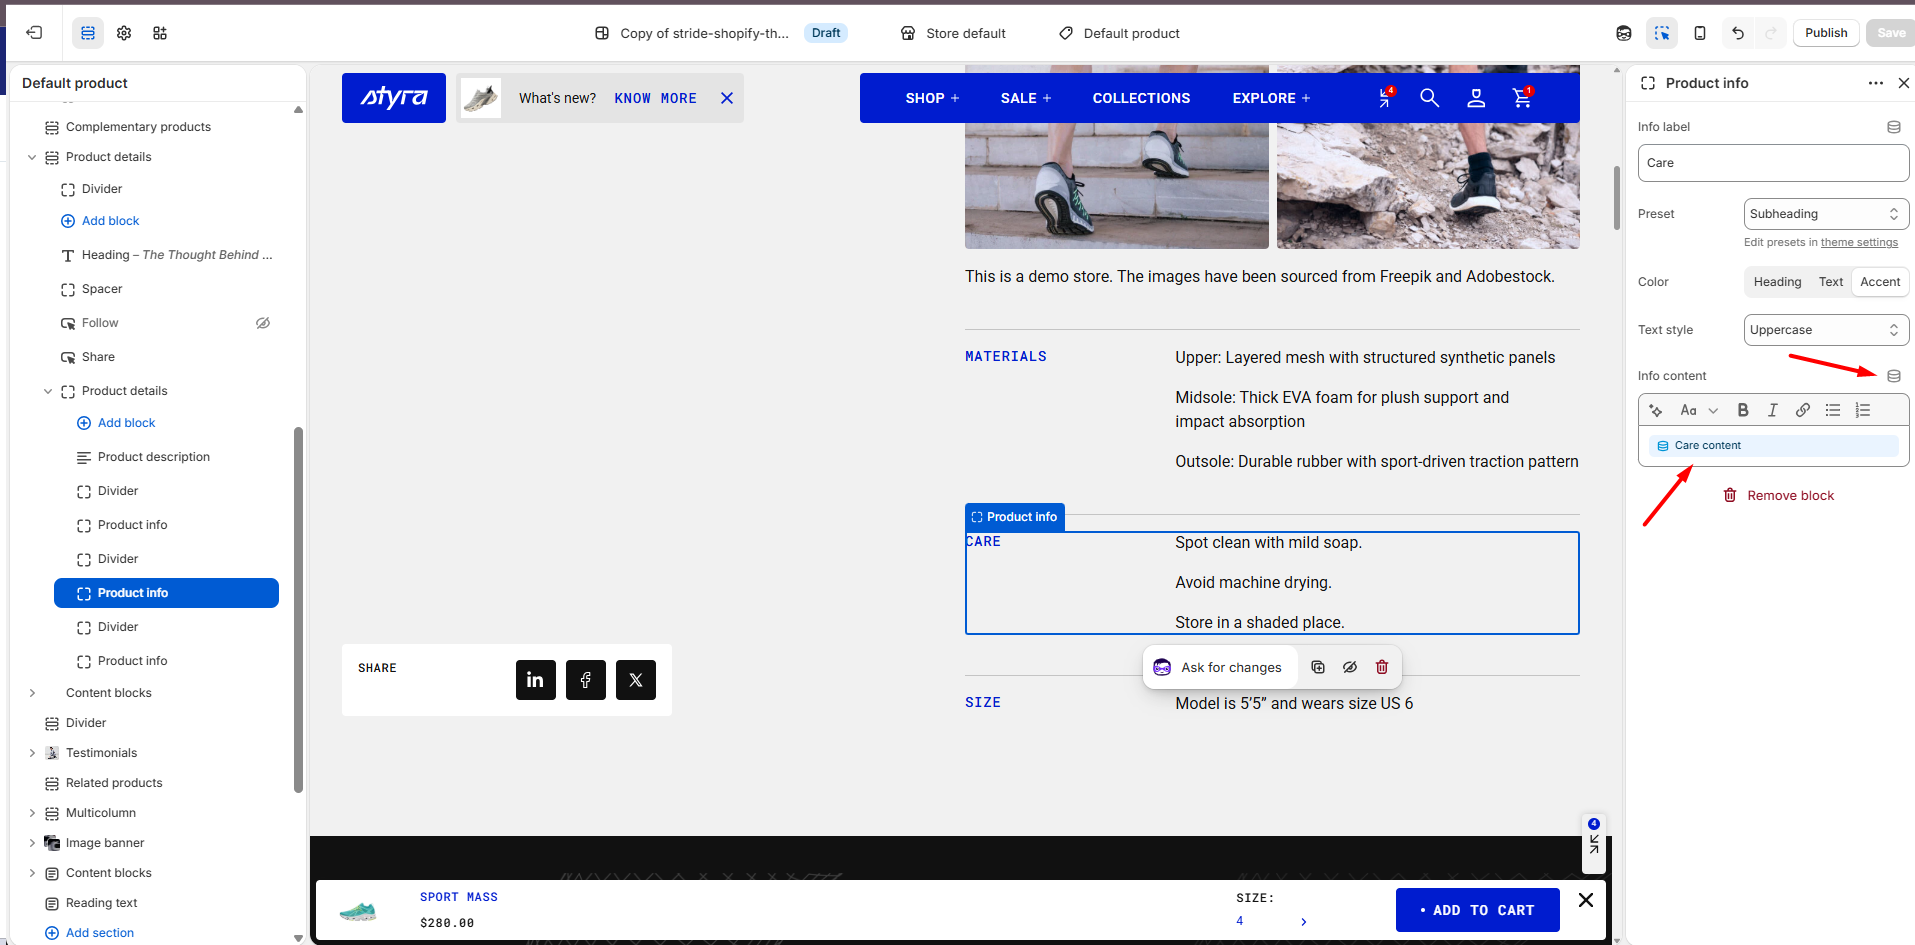Open the theme settings link
The width and height of the screenshot is (1915, 945).
(x=1859, y=243)
